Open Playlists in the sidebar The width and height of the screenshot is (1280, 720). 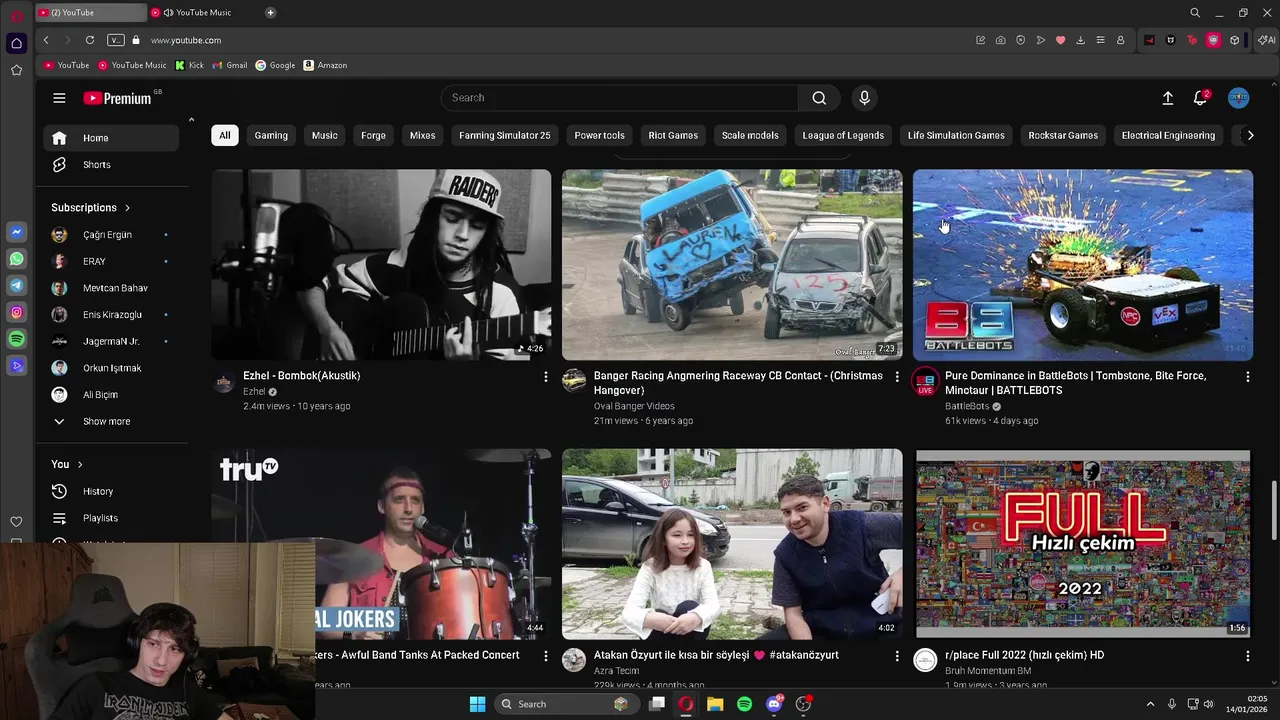[110, 518]
